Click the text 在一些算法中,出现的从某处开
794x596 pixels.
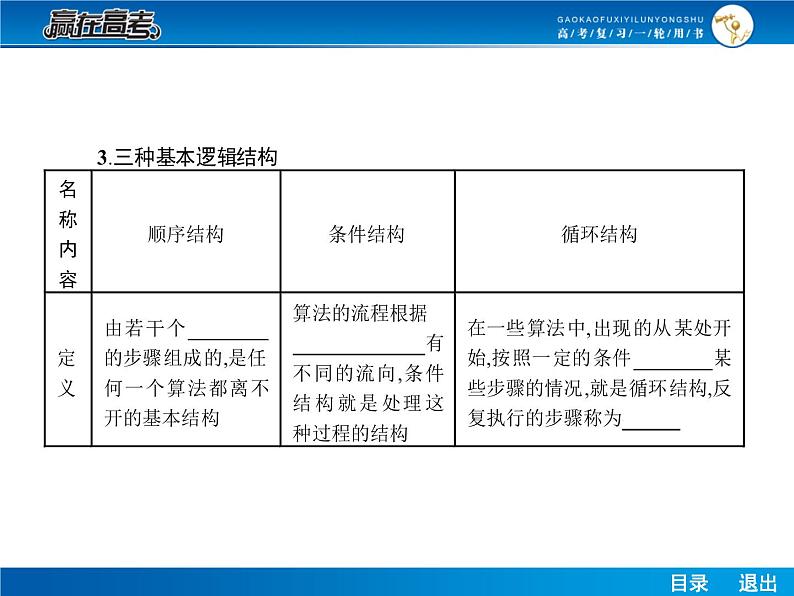599,328
